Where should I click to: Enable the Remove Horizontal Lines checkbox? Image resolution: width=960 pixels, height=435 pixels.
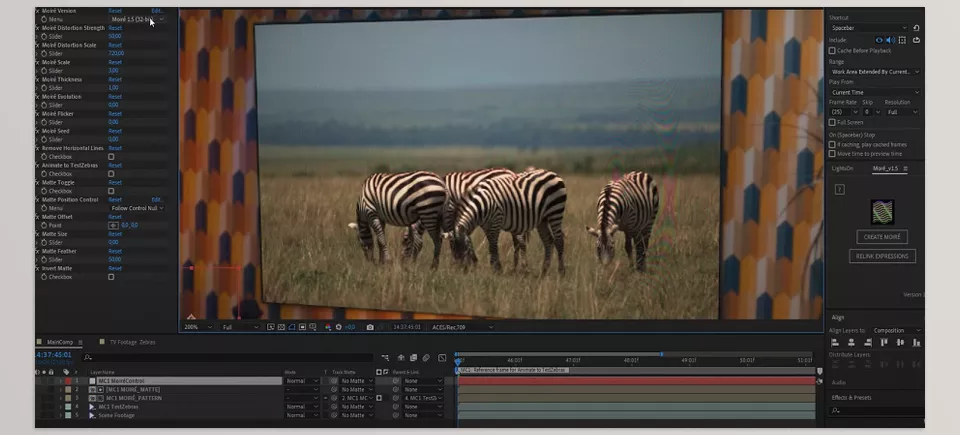pos(111,157)
